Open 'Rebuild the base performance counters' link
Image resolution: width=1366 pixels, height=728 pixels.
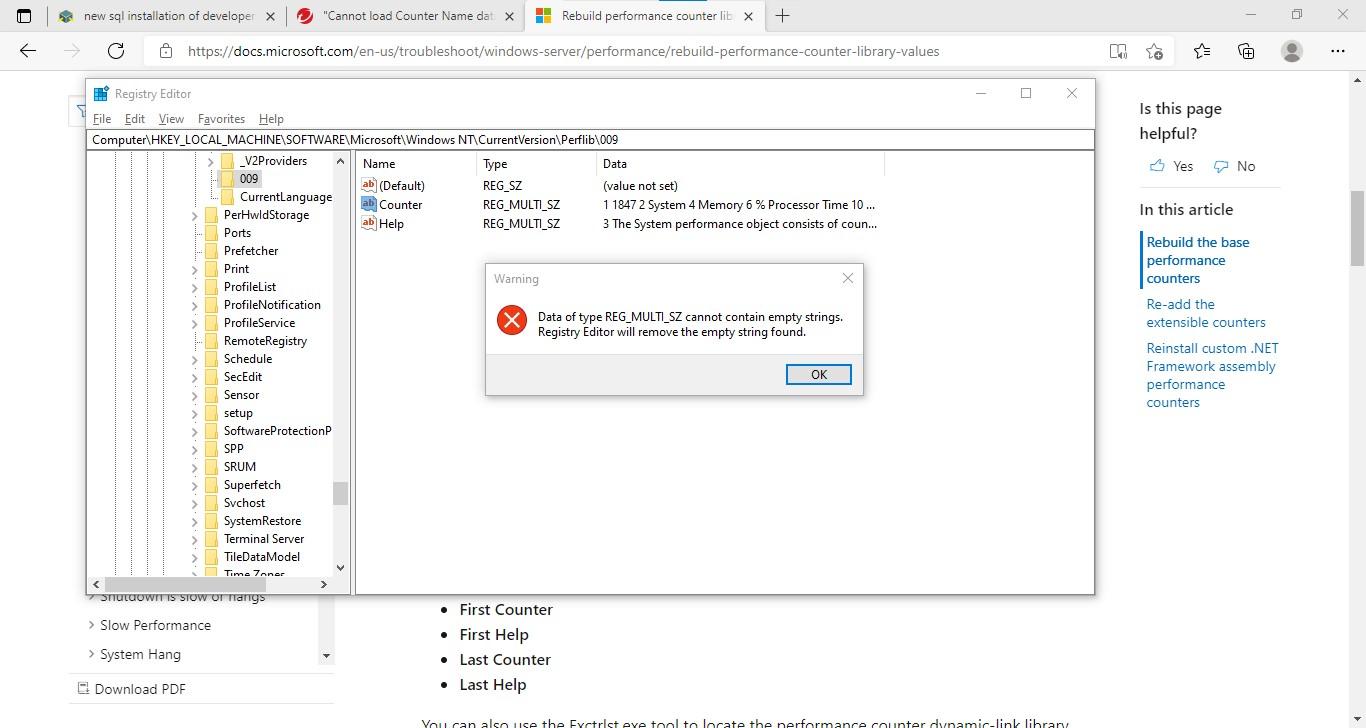pyautogui.click(x=1198, y=260)
